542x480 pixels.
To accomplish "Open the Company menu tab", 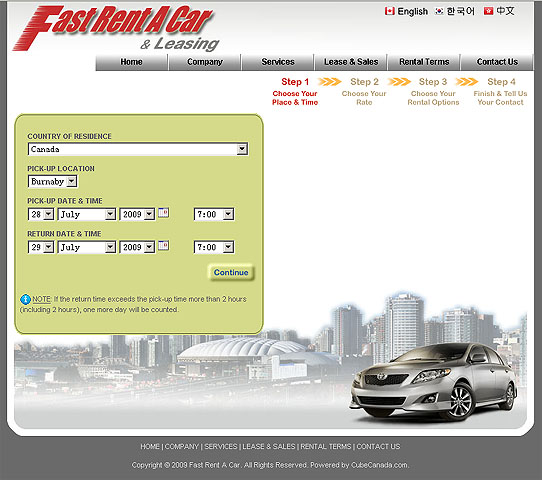I will tap(205, 62).
